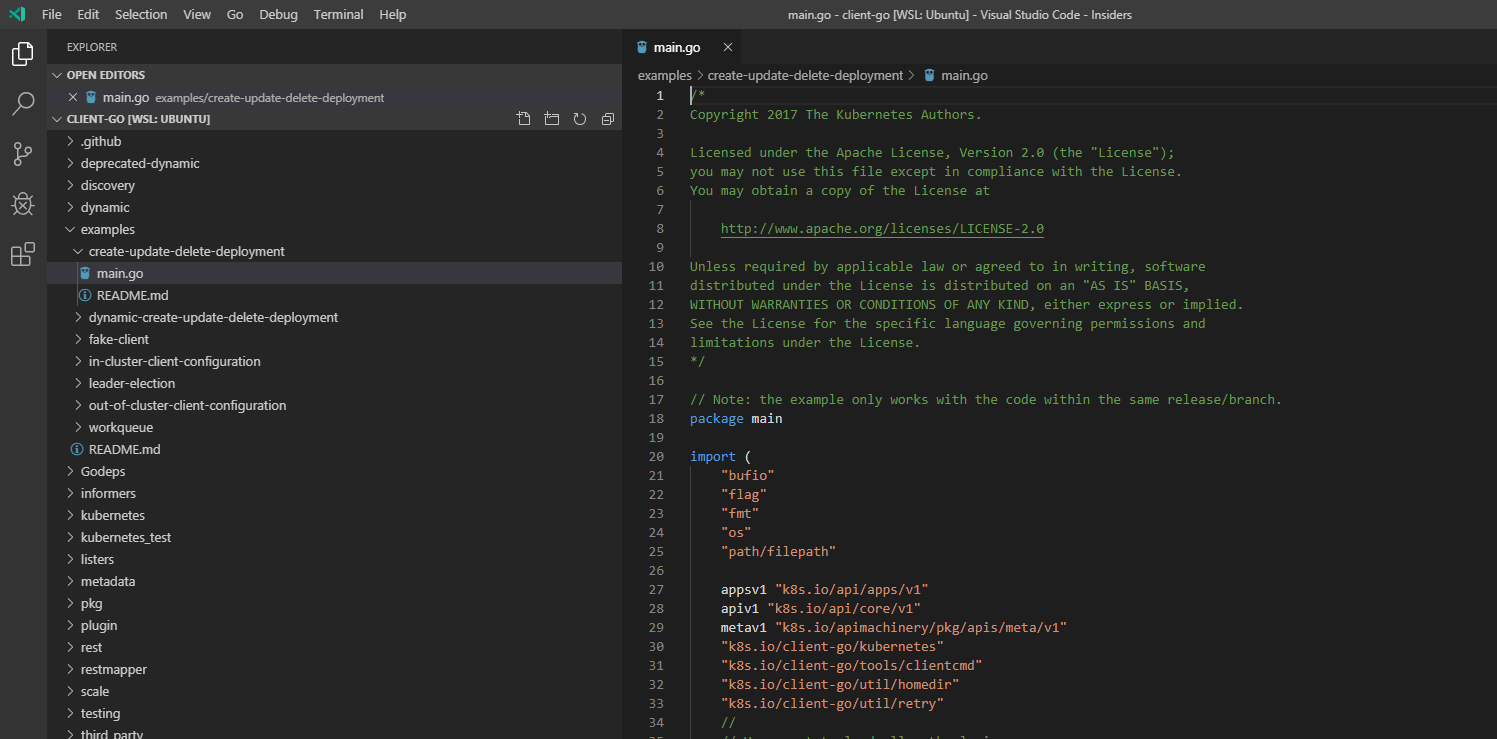The height and width of the screenshot is (739, 1497).
Task: Click Go file icon in breadcrumb
Action: (930, 75)
